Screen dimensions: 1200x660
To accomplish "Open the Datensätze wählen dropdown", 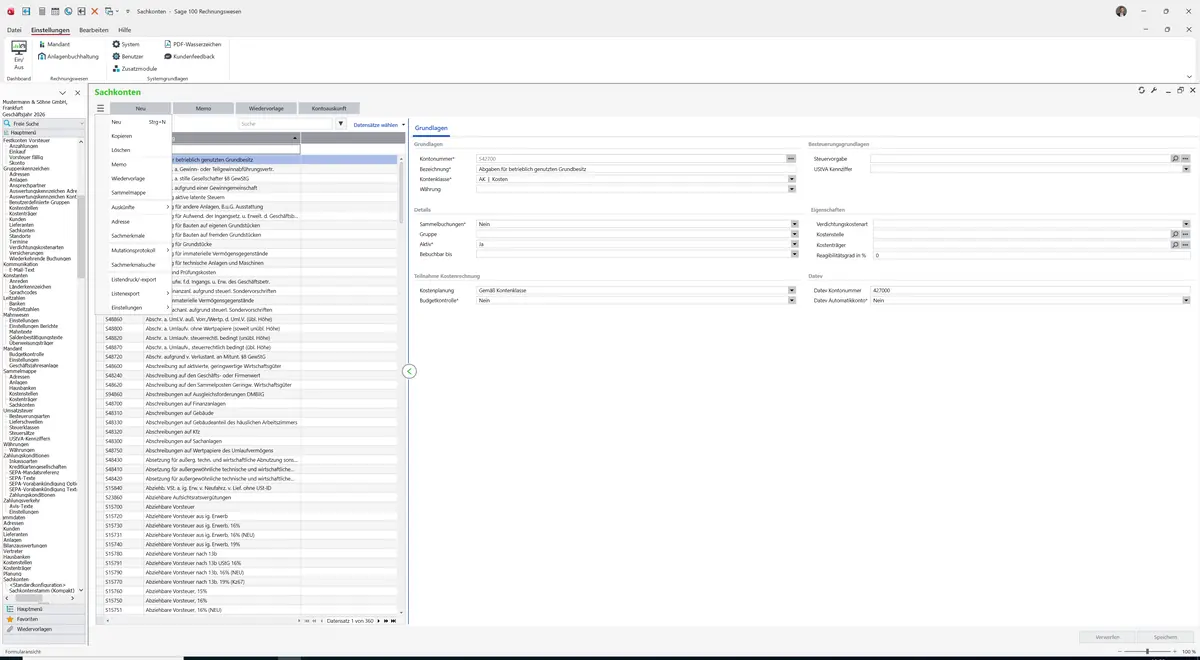I will [379, 125].
